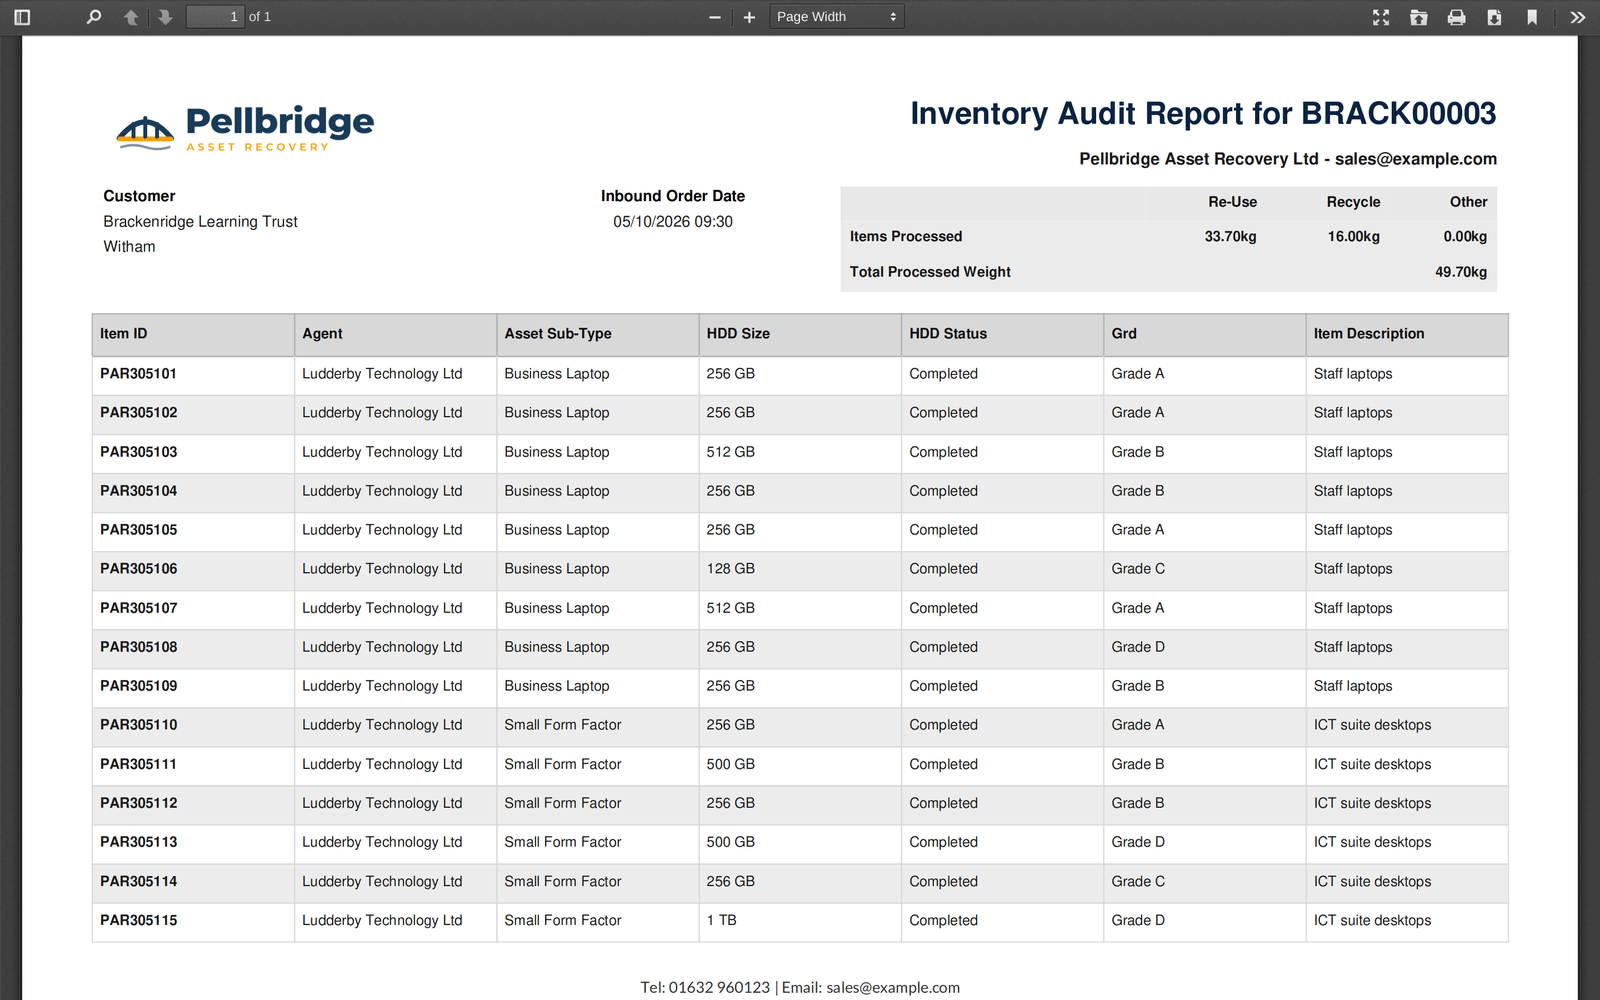Viewport: 1600px width, 1000px height.
Task: Open the secondary tools menu
Action: (1578, 17)
